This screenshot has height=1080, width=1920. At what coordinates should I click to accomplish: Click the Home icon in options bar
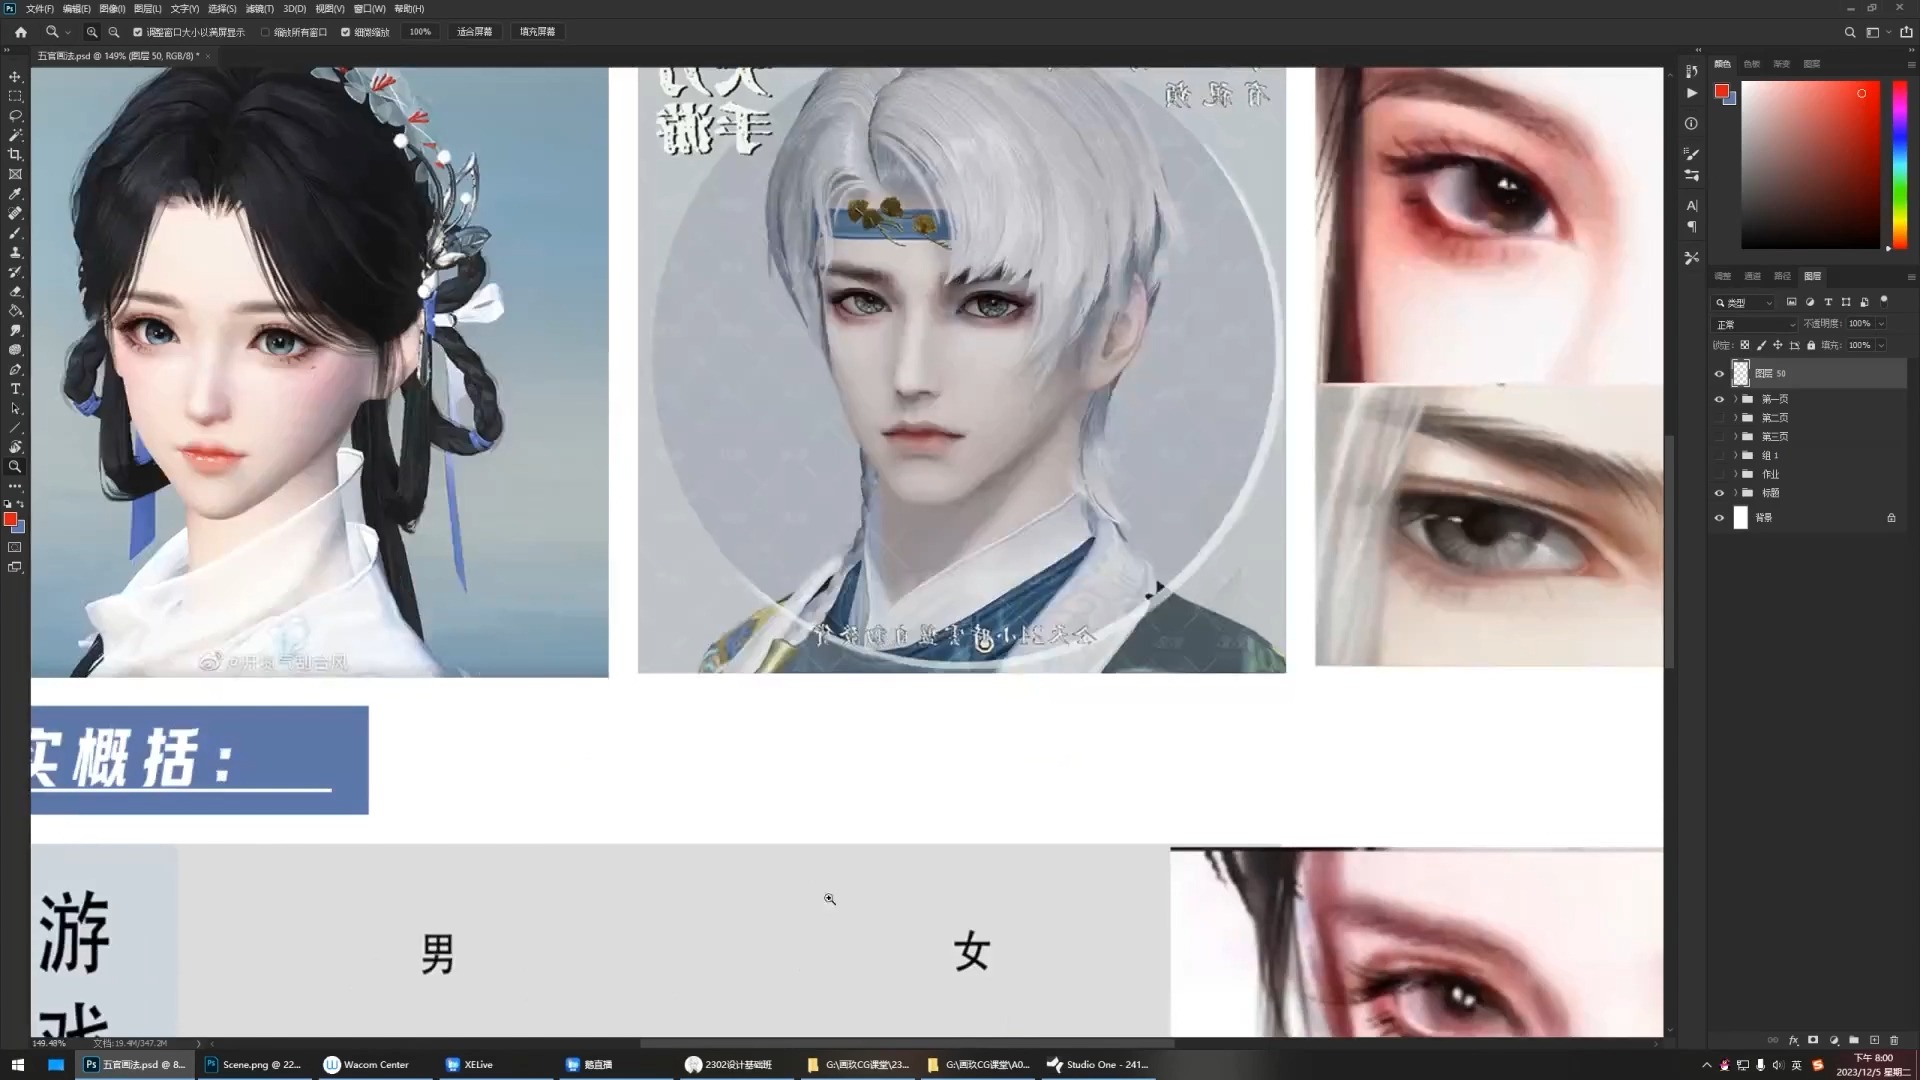pyautogui.click(x=21, y=32)
